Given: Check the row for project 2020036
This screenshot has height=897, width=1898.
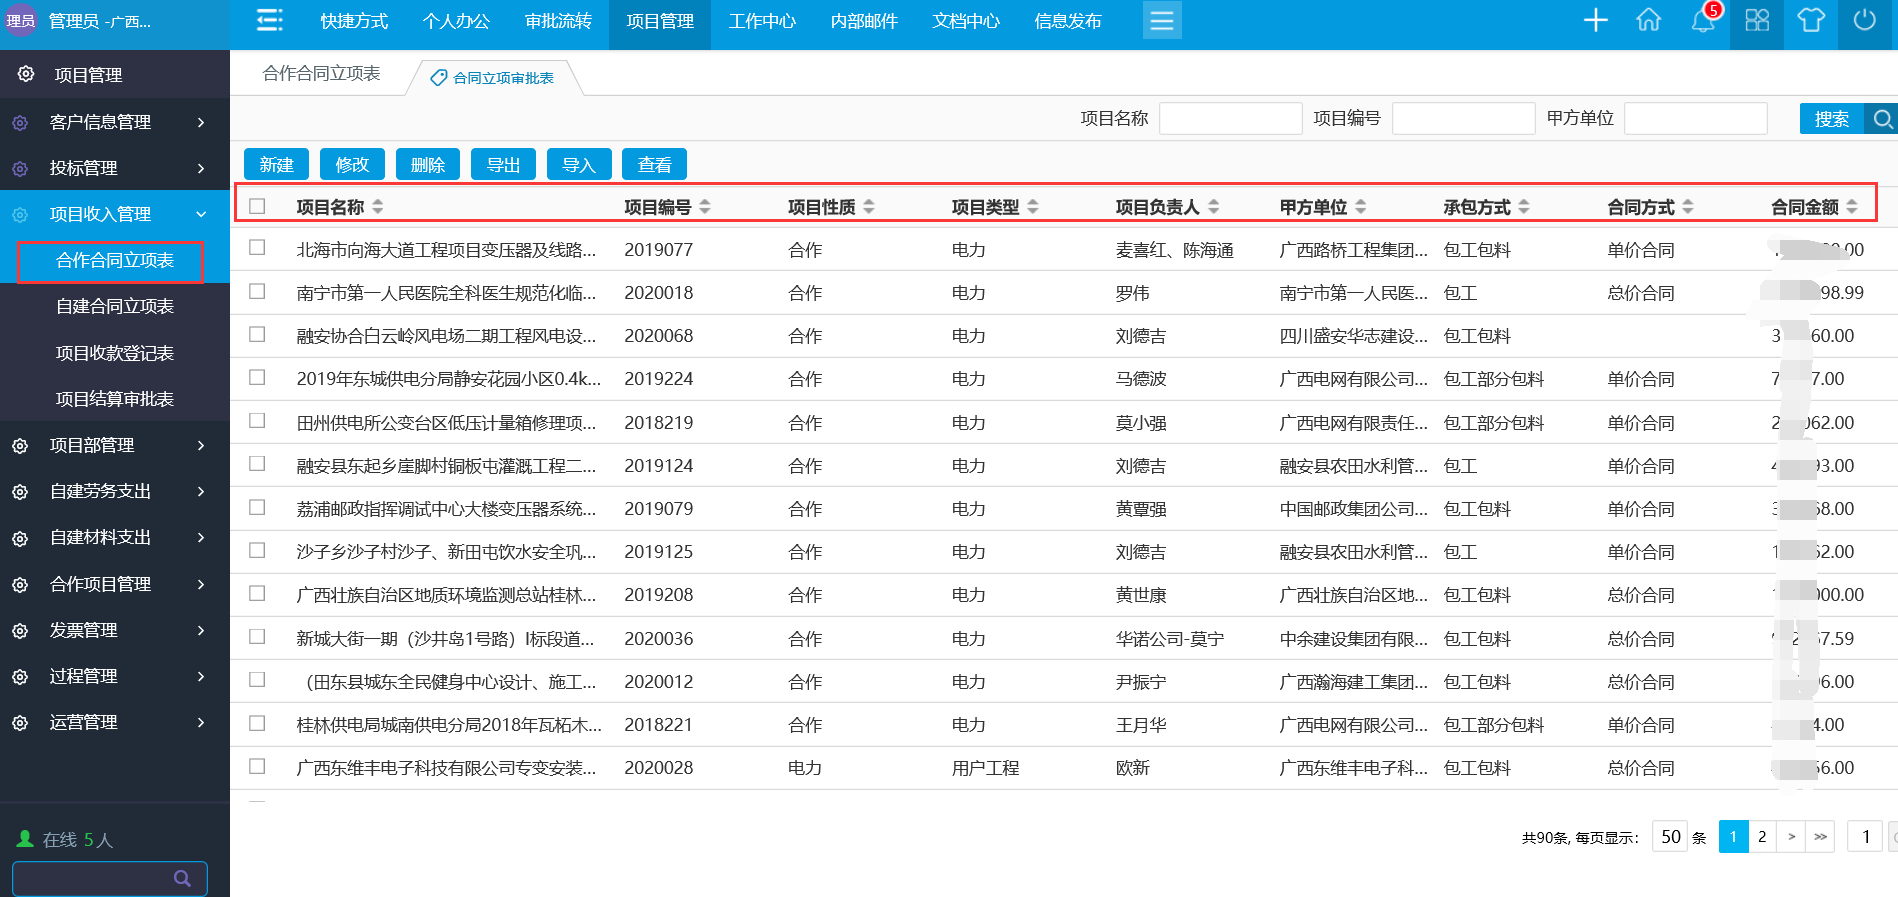Looking at the screenshot, I should coord(257,637).
